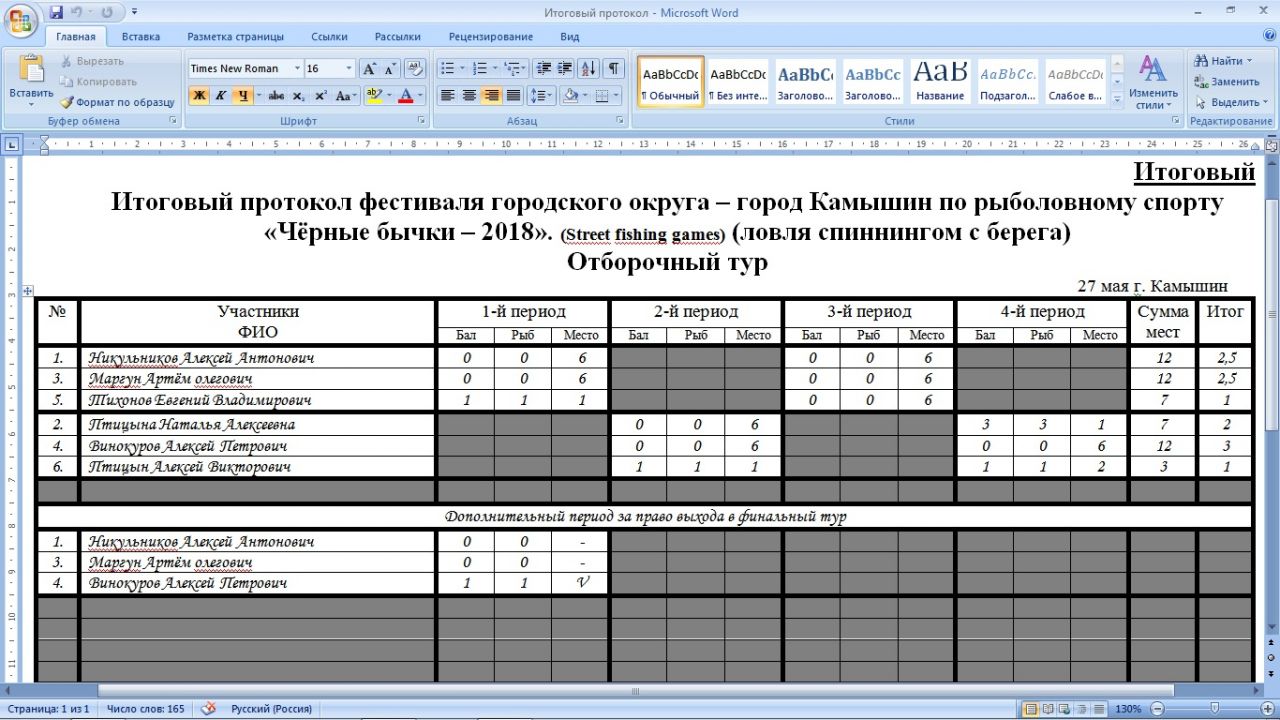Open the Рассылки tab
The width and height of the screenshot is (1280, 720).
[x=398, y=37]
